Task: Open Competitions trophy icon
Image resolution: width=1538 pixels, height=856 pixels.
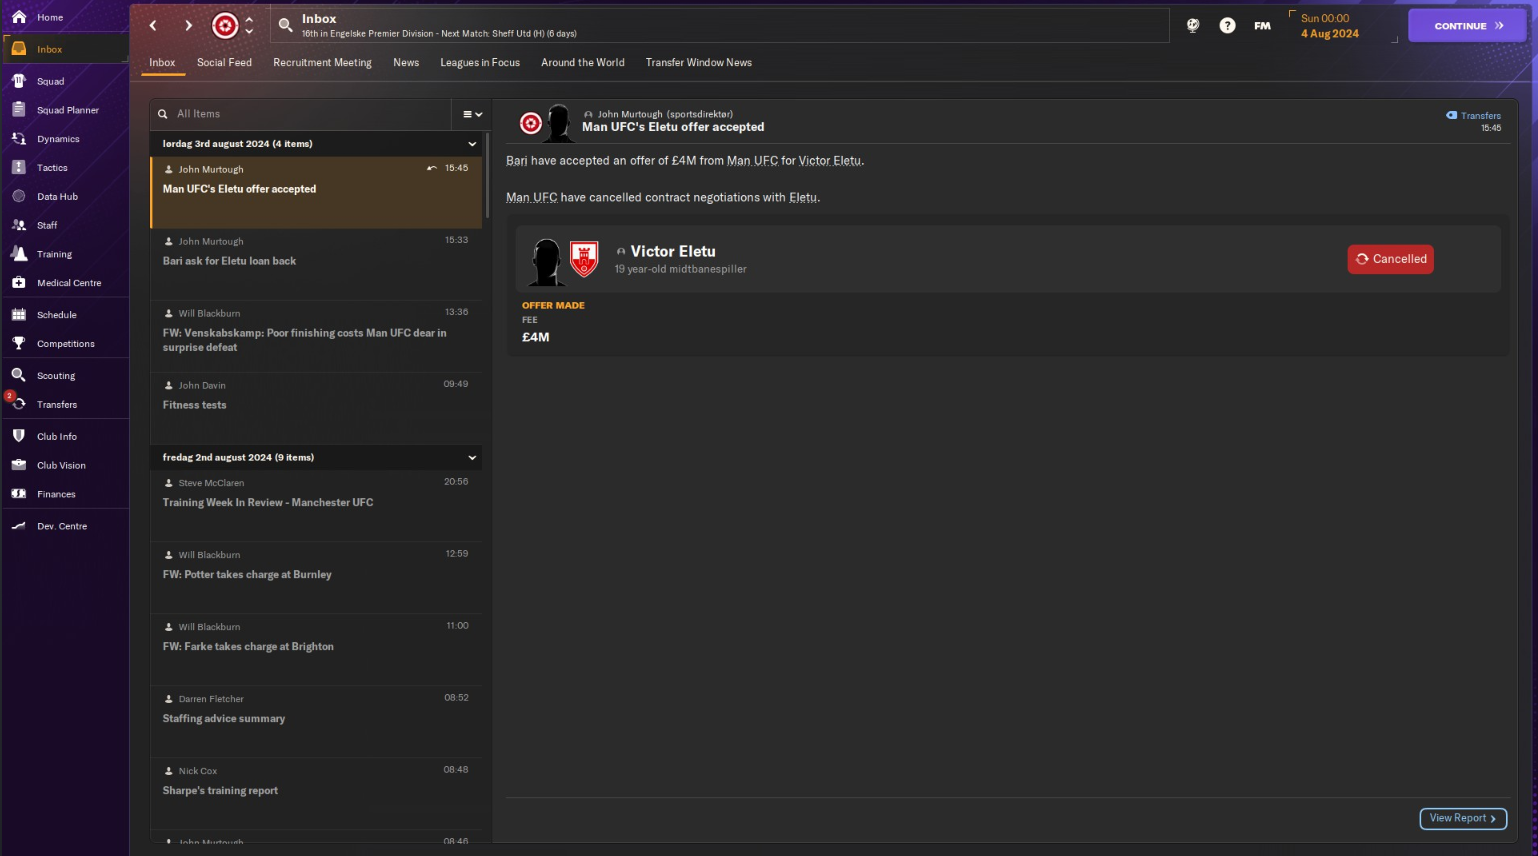Action: [x=18, y=344]
